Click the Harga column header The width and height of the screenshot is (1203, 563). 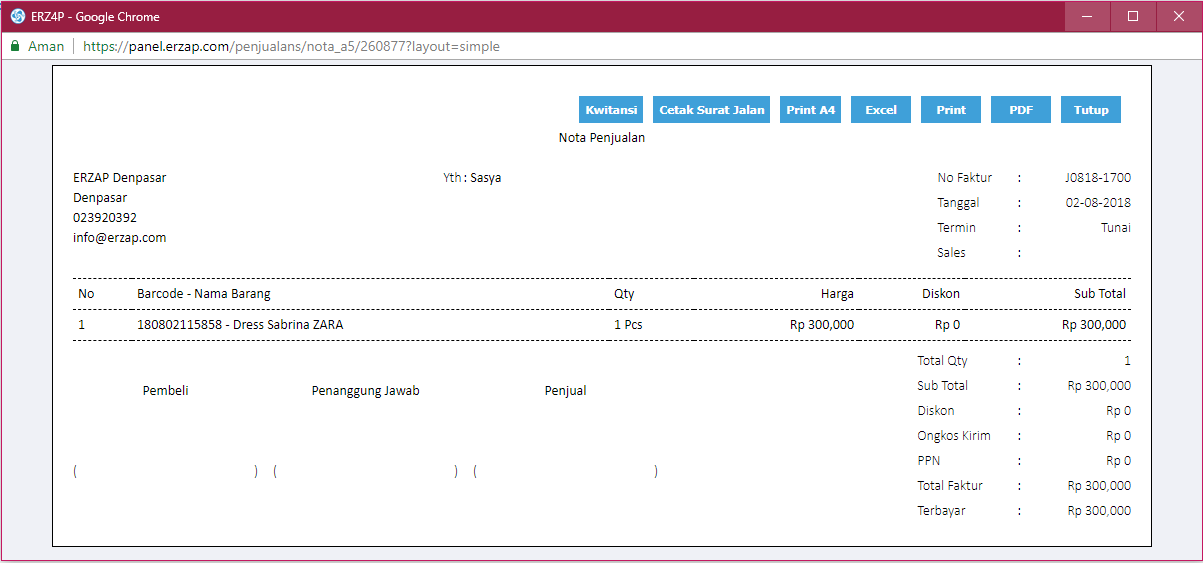click(x=838, y=294)
